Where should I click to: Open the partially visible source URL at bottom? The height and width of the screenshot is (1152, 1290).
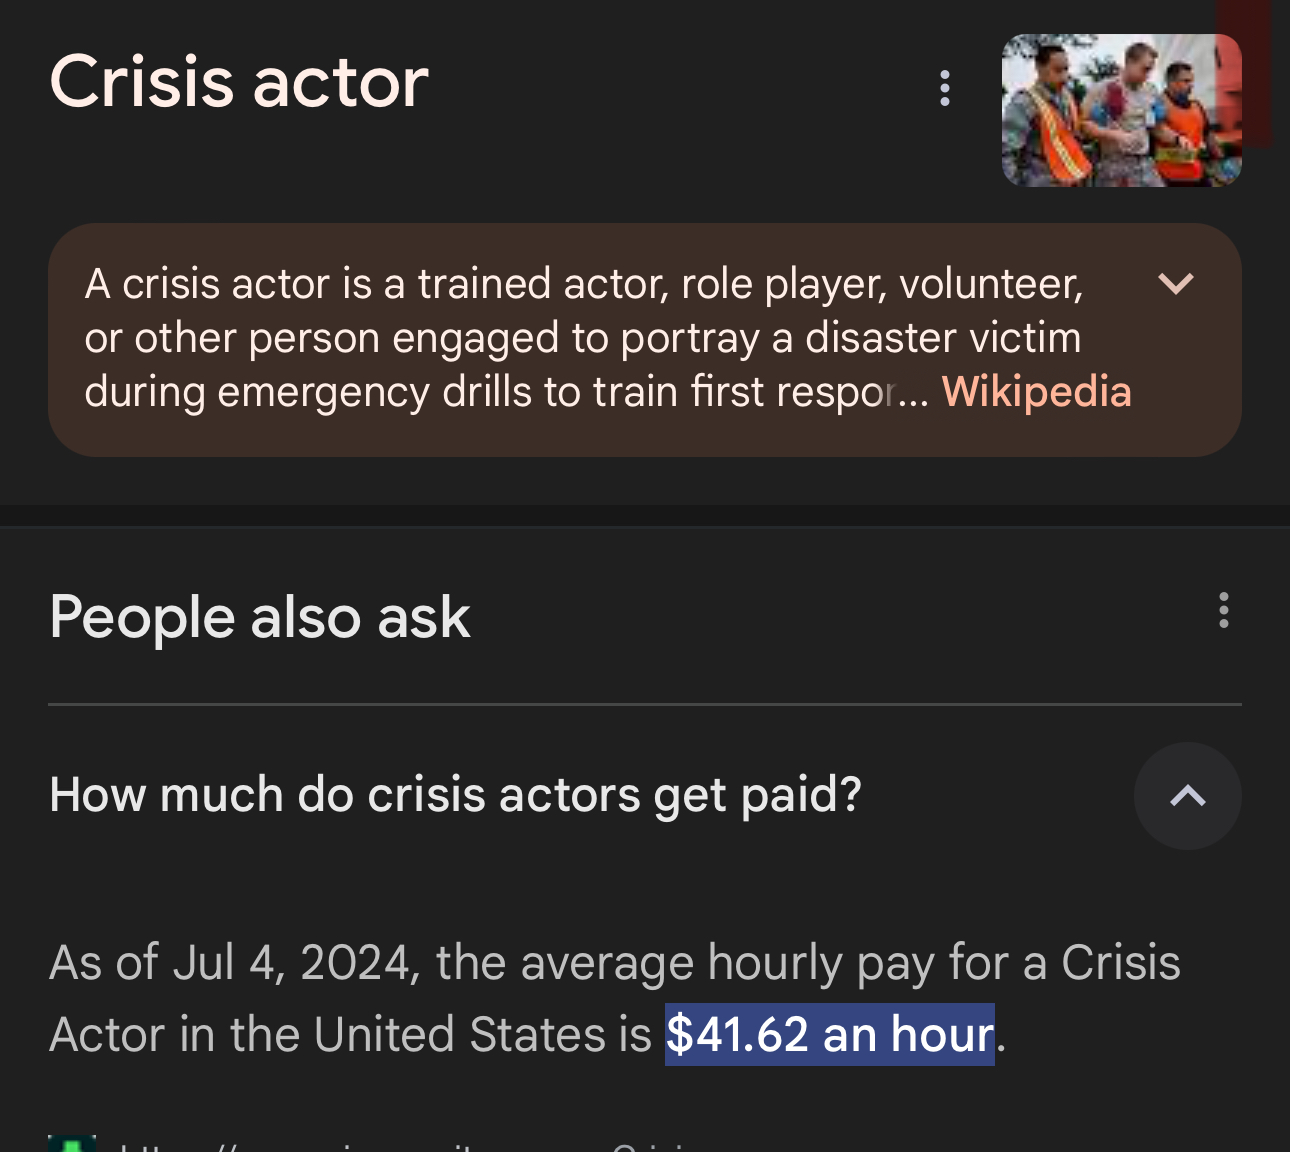pos(400,1145)
